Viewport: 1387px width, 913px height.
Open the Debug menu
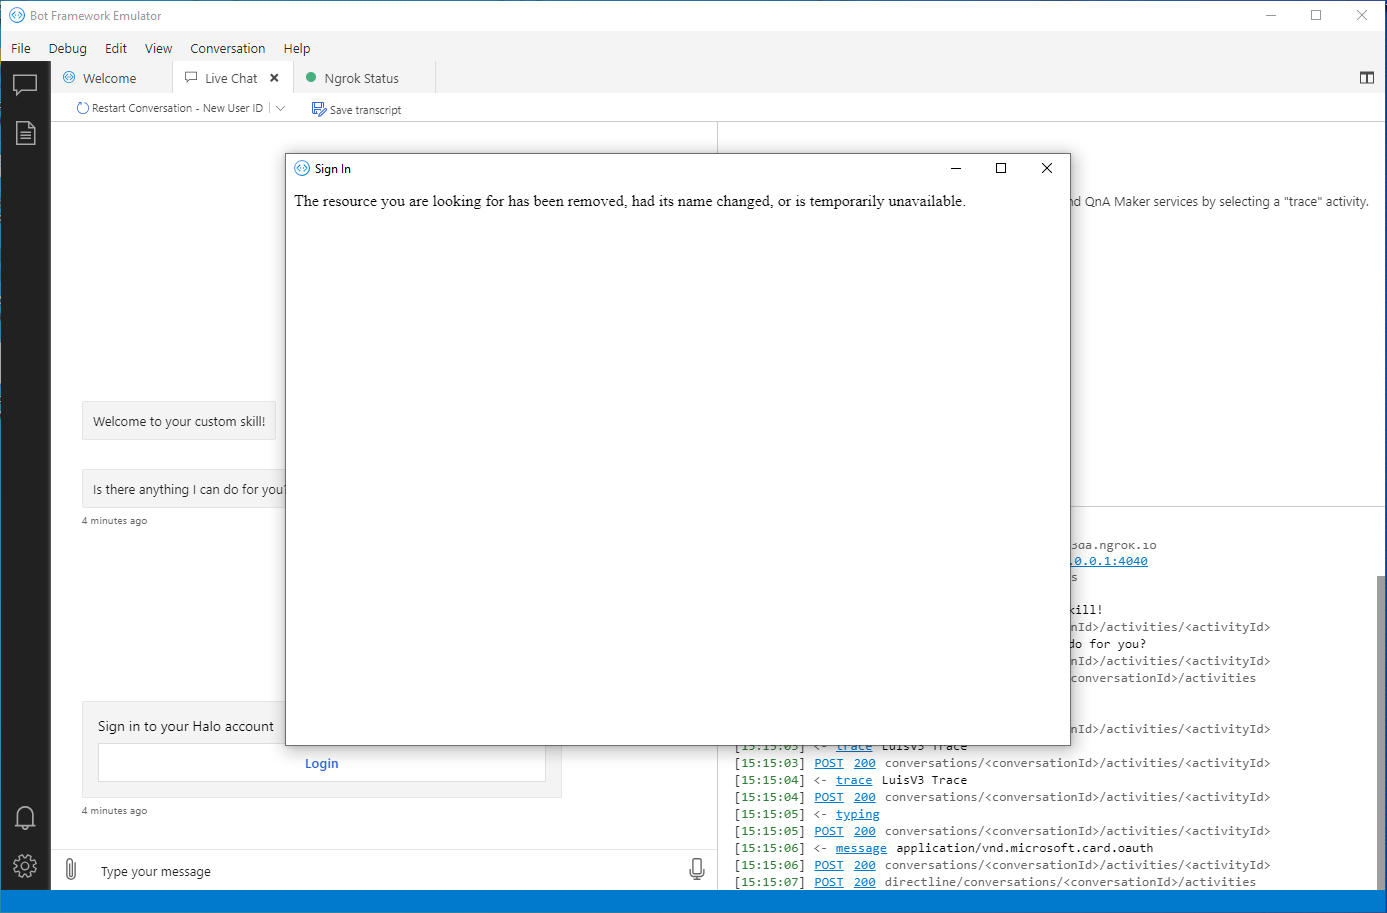[67, 48]
